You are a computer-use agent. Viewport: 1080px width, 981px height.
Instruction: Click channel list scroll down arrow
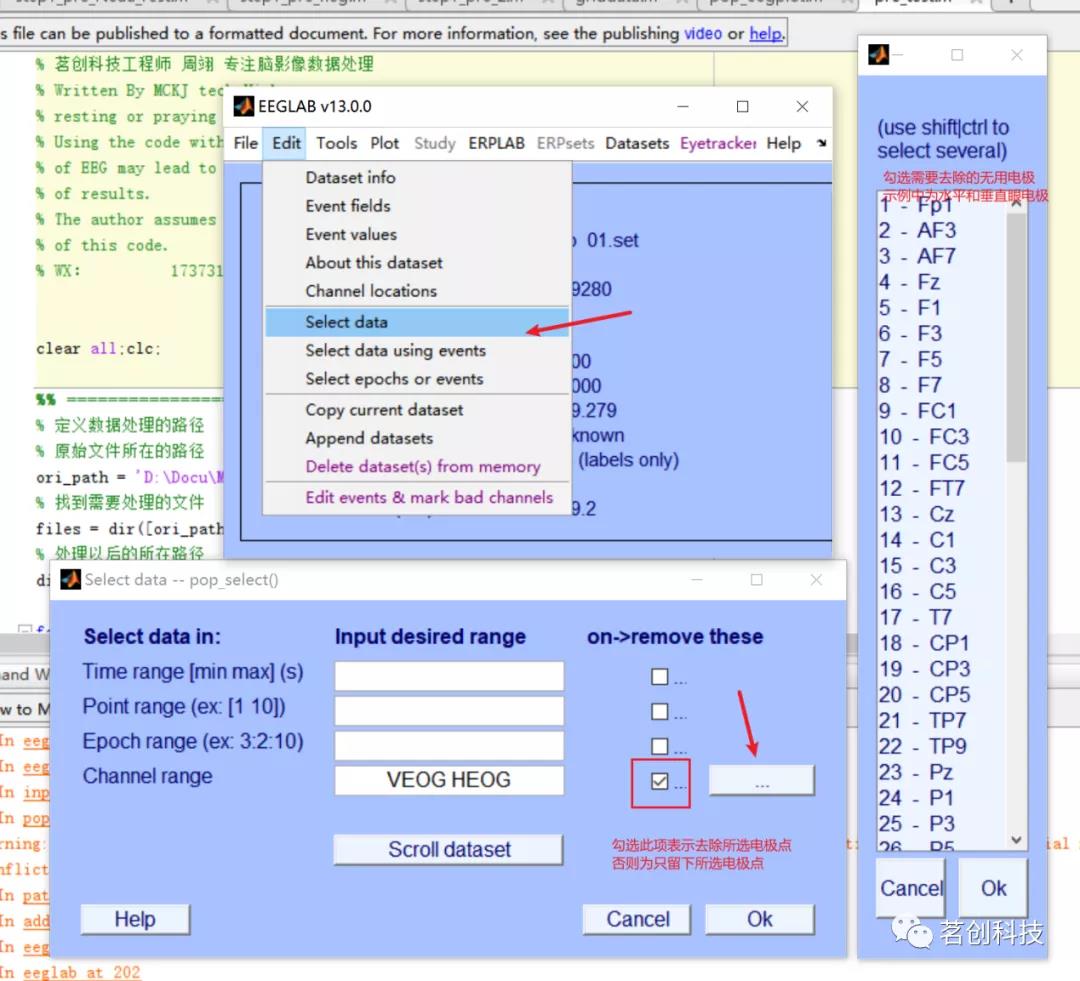(x=1016, y=840)
